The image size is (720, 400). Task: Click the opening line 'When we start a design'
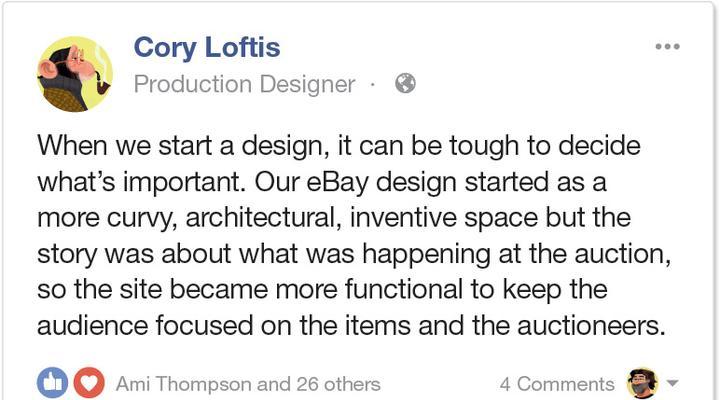coord(180,146)
